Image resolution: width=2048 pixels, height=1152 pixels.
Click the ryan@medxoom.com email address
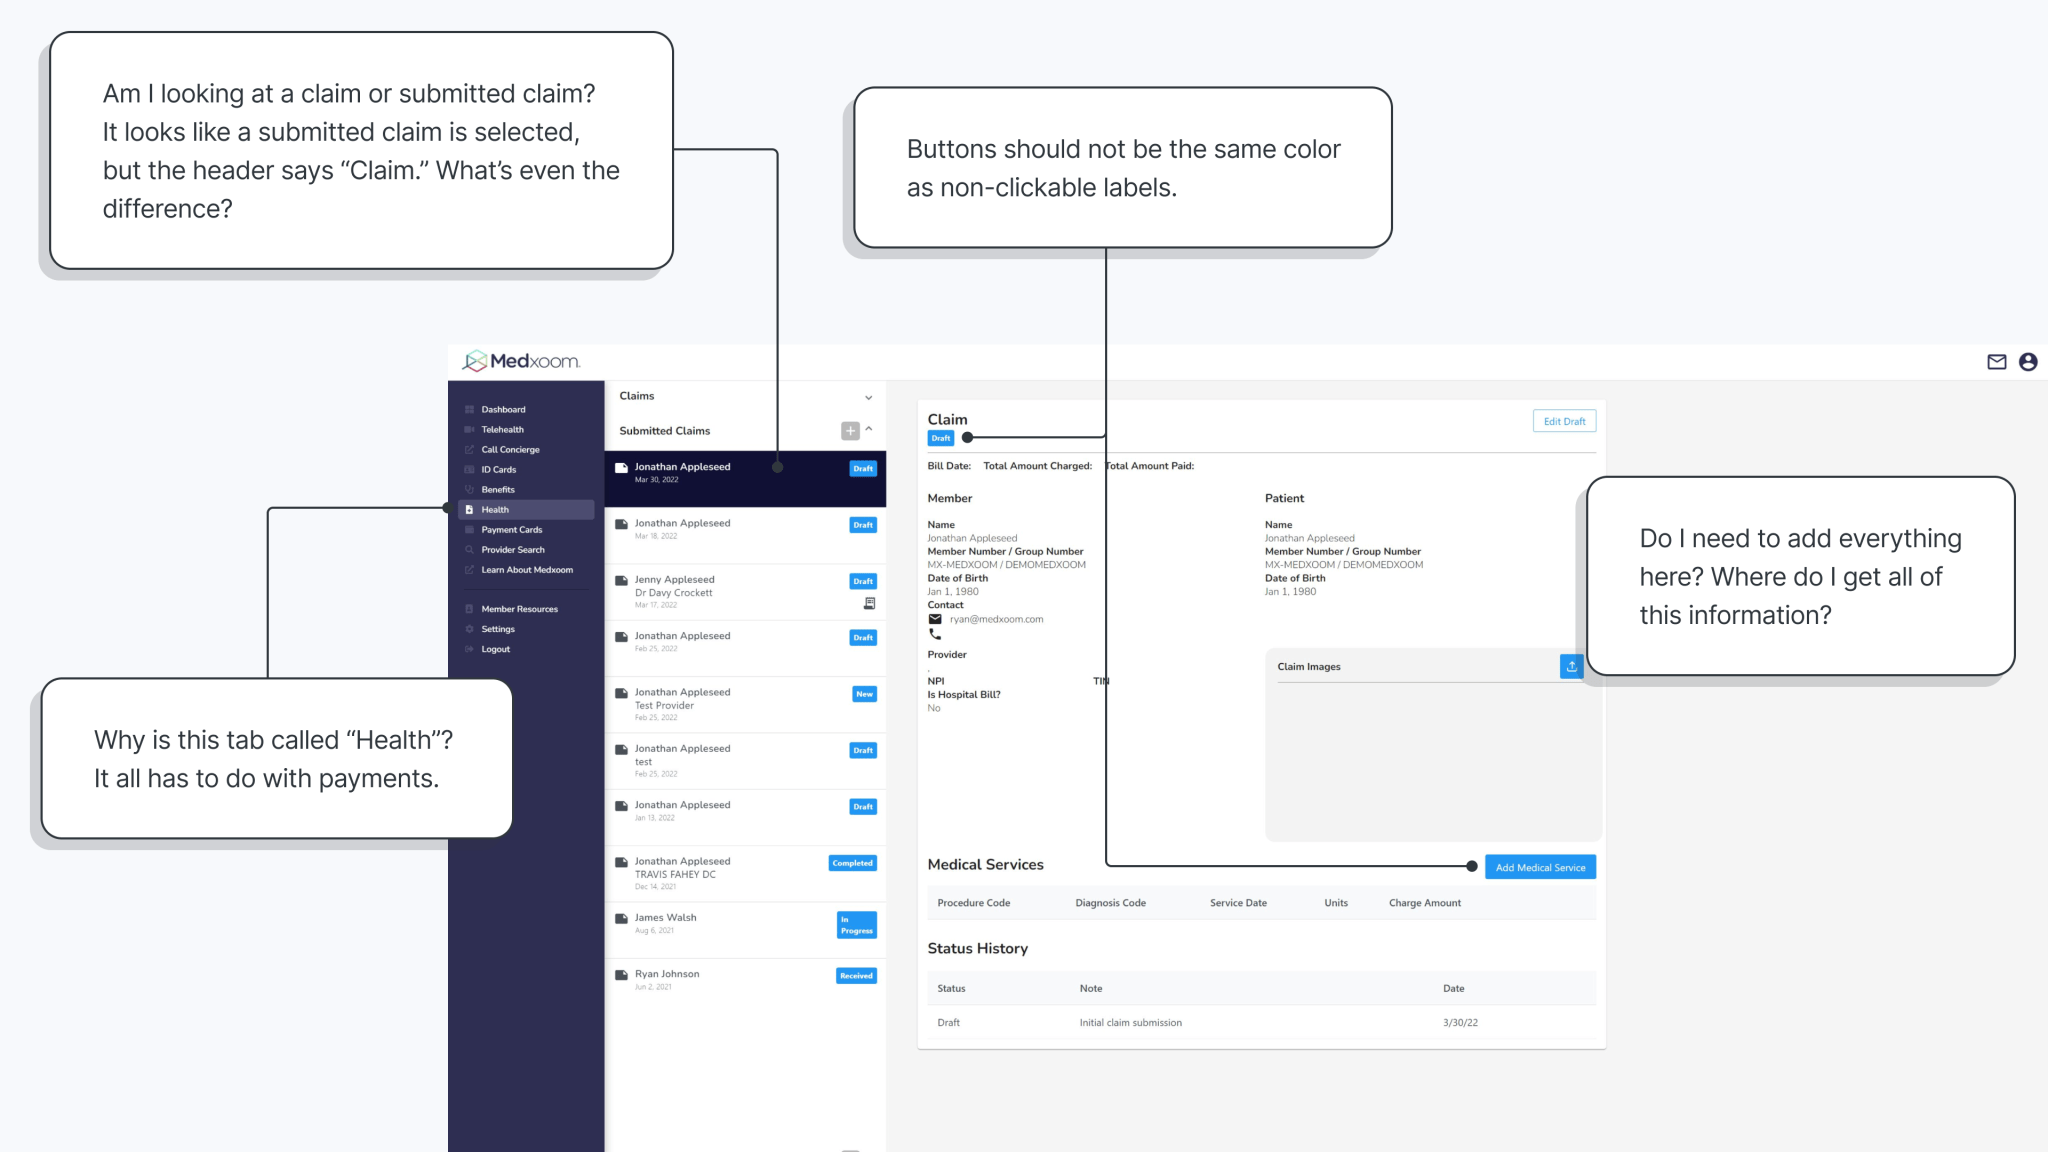coord(996,619)
